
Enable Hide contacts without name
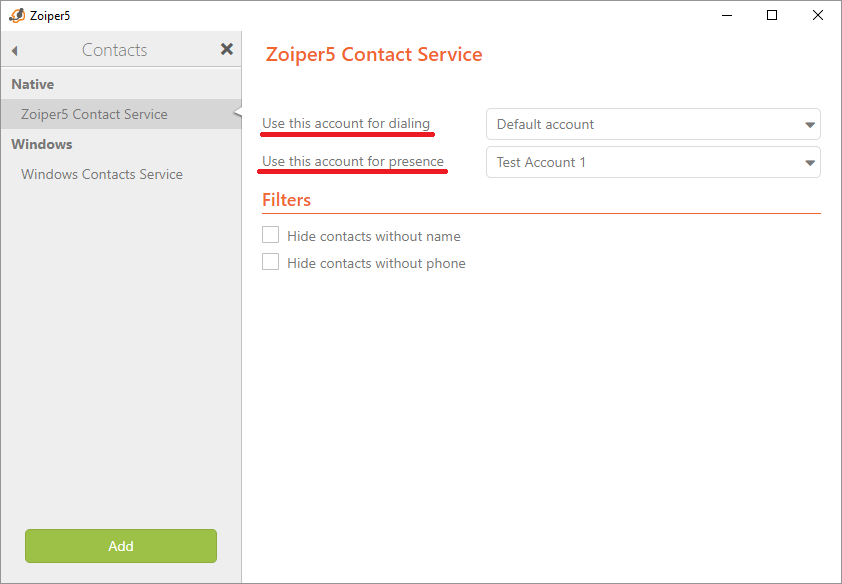[270, 235]
